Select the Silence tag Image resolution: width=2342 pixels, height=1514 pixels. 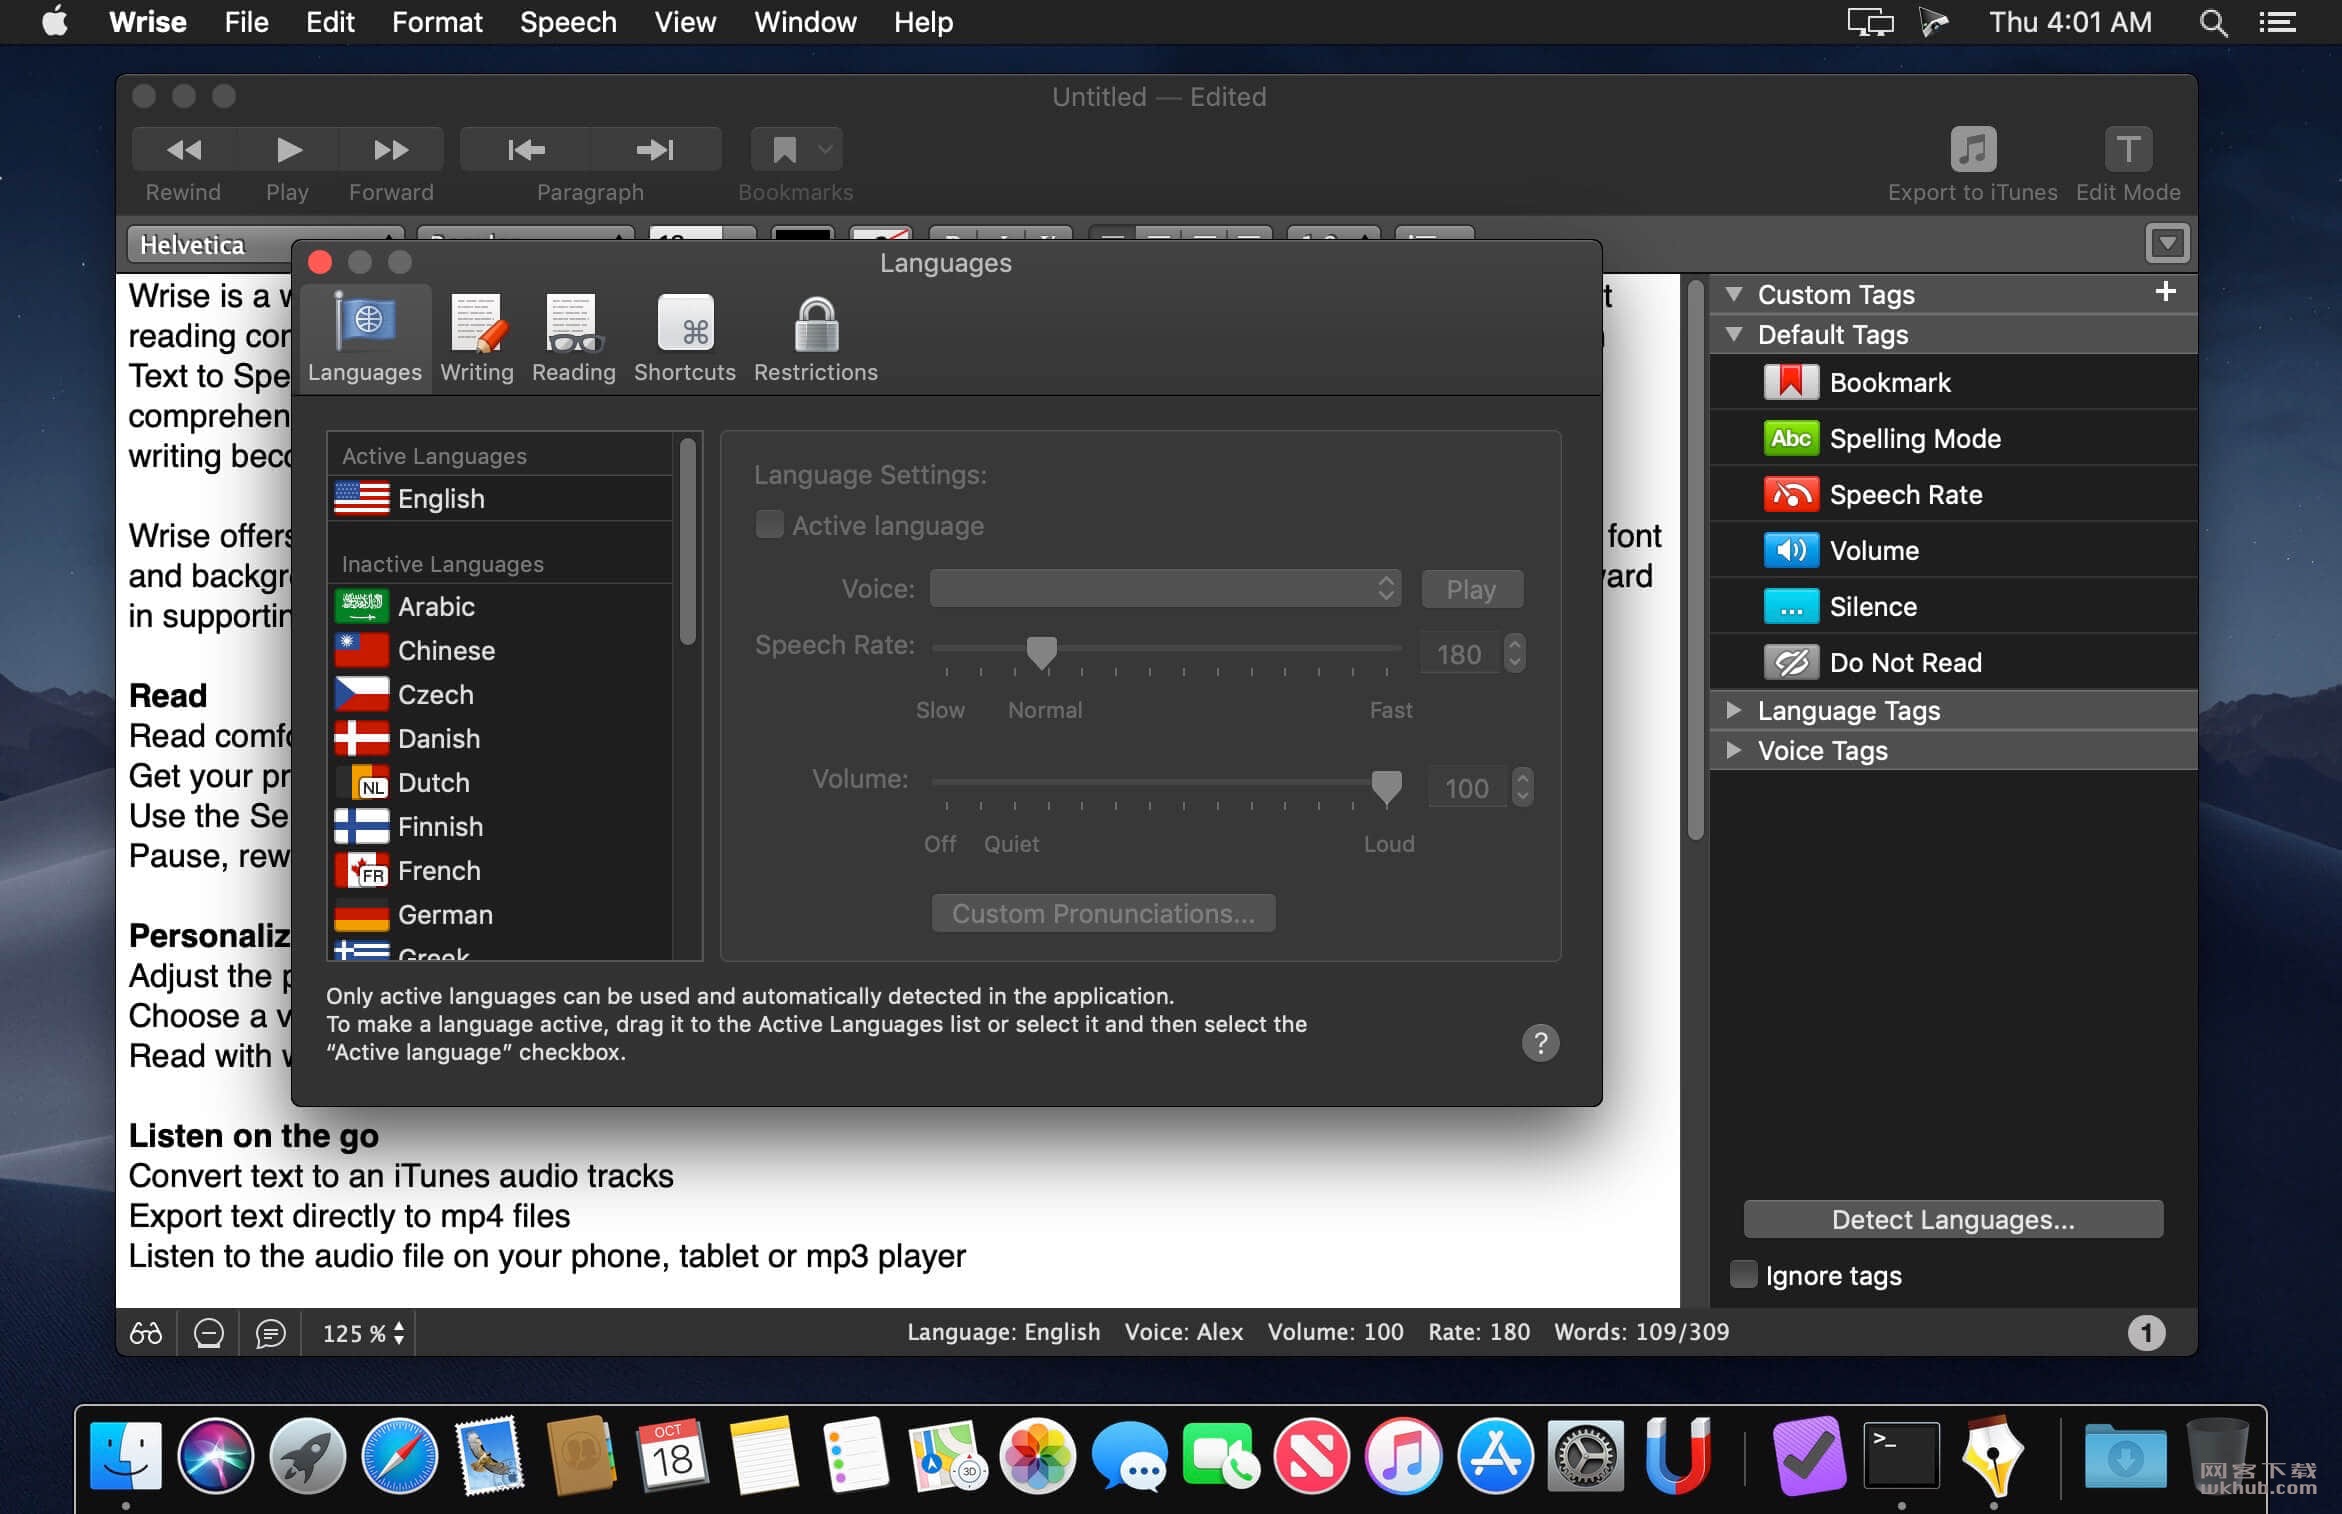tap(1952, 606)
